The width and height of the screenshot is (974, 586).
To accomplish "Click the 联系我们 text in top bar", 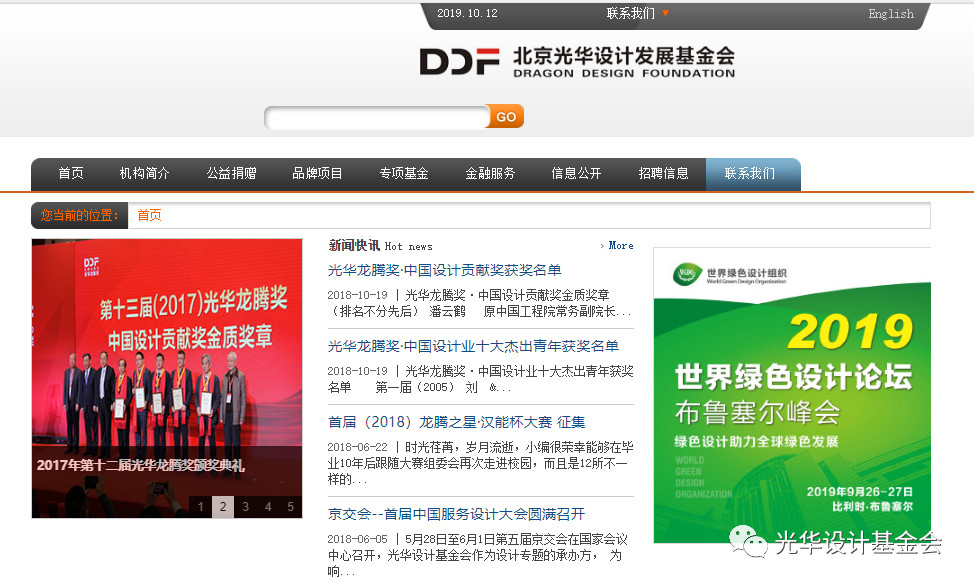I will click(x=630, y=13).
